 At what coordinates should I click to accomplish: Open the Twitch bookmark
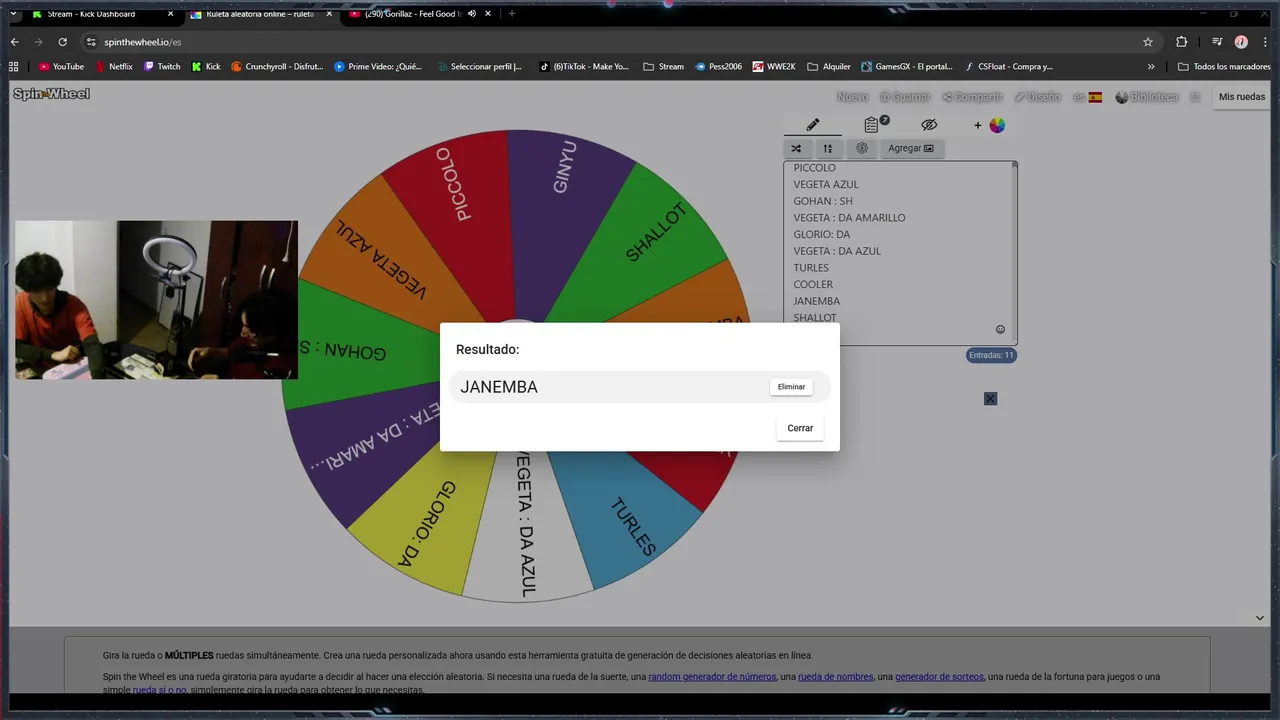[x=162, y=67]
